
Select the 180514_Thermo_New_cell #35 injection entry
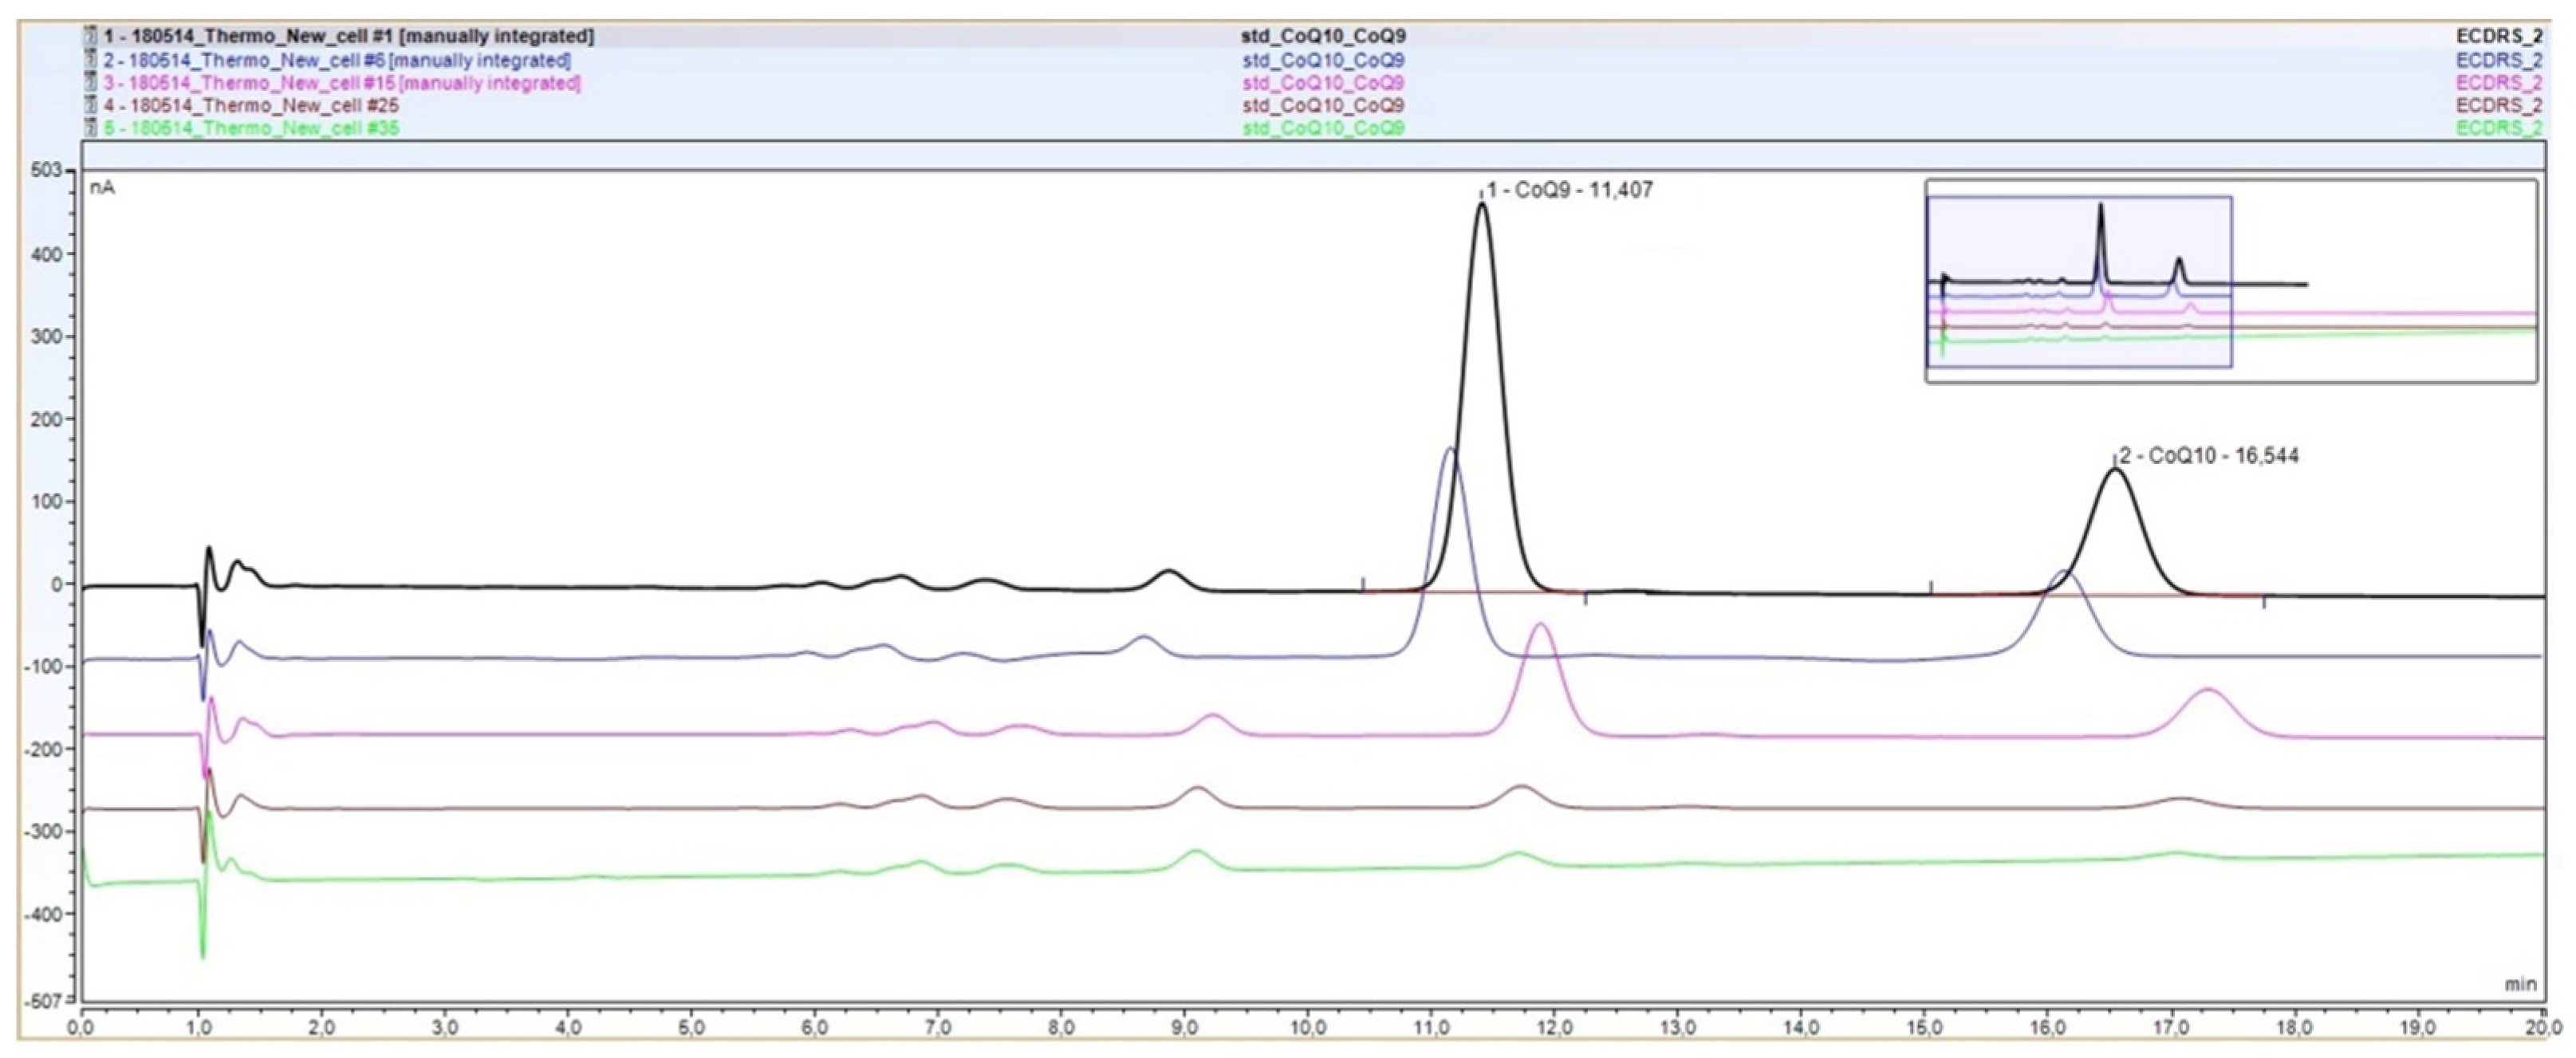pyautogui.click(x=251, y=129)
